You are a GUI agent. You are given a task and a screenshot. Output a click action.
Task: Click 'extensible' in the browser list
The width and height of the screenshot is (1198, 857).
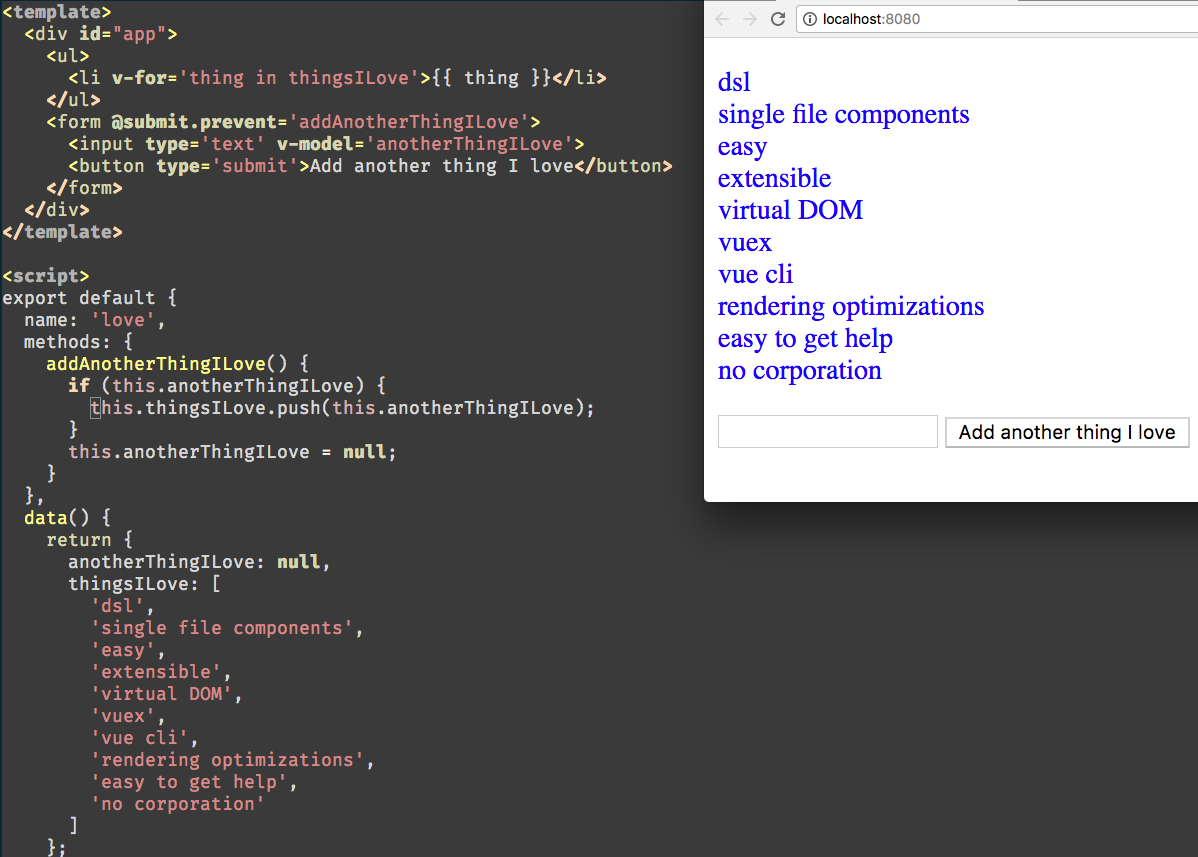[774, 178]
